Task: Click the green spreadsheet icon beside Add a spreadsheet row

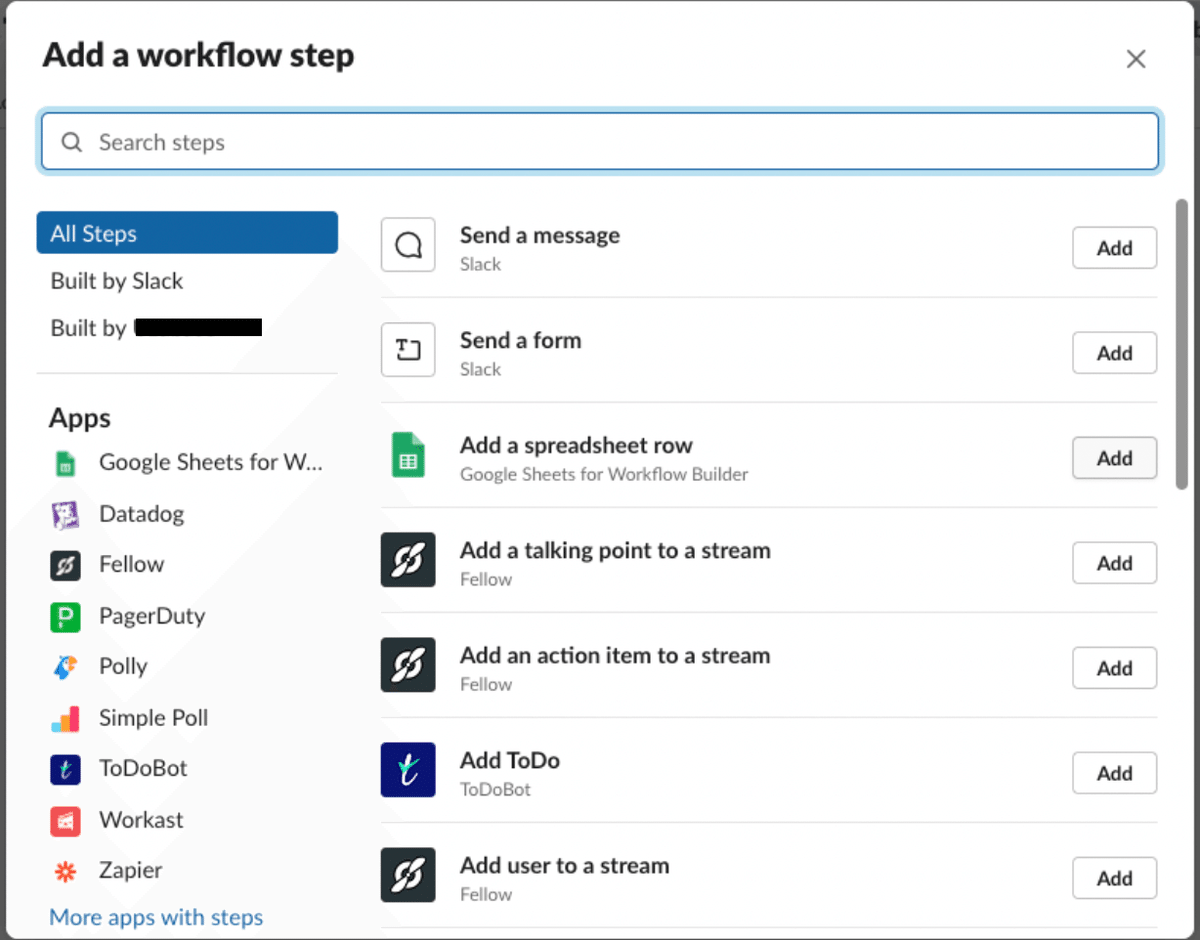Action: [x=408, y=455]
